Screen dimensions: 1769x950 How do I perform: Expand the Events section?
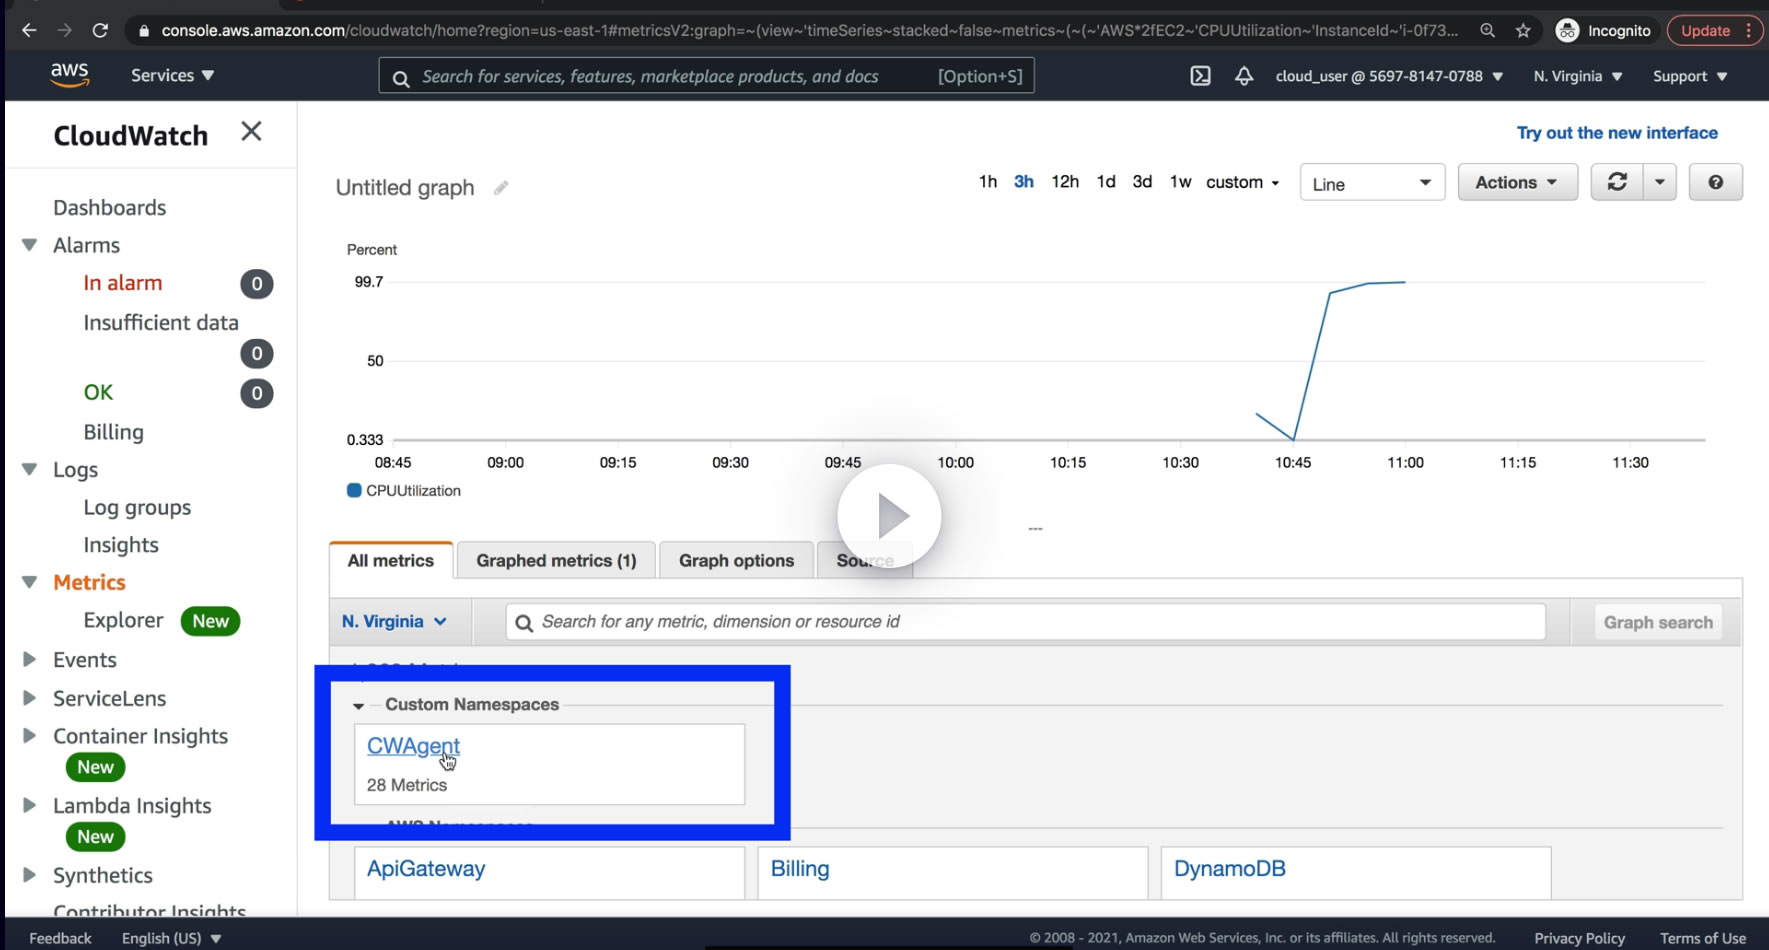(30, 660)
